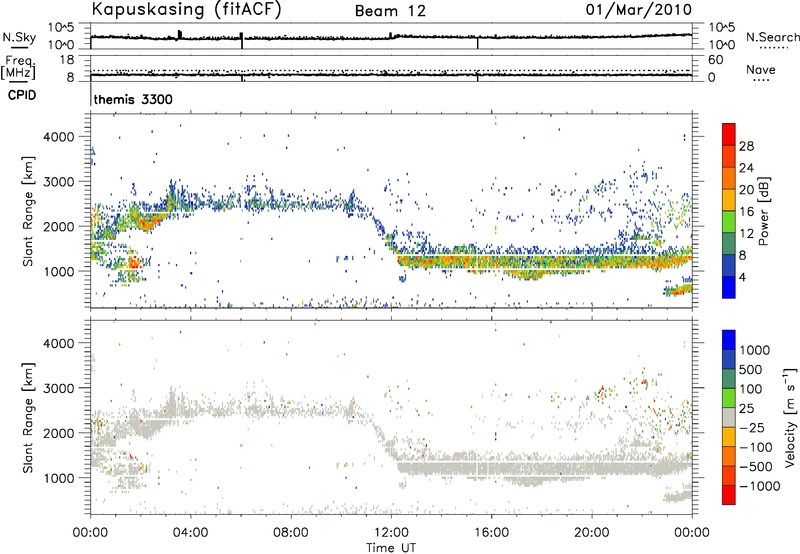
Task: Click the "16" label on Power color bar
Action: (x=746, y=212)
